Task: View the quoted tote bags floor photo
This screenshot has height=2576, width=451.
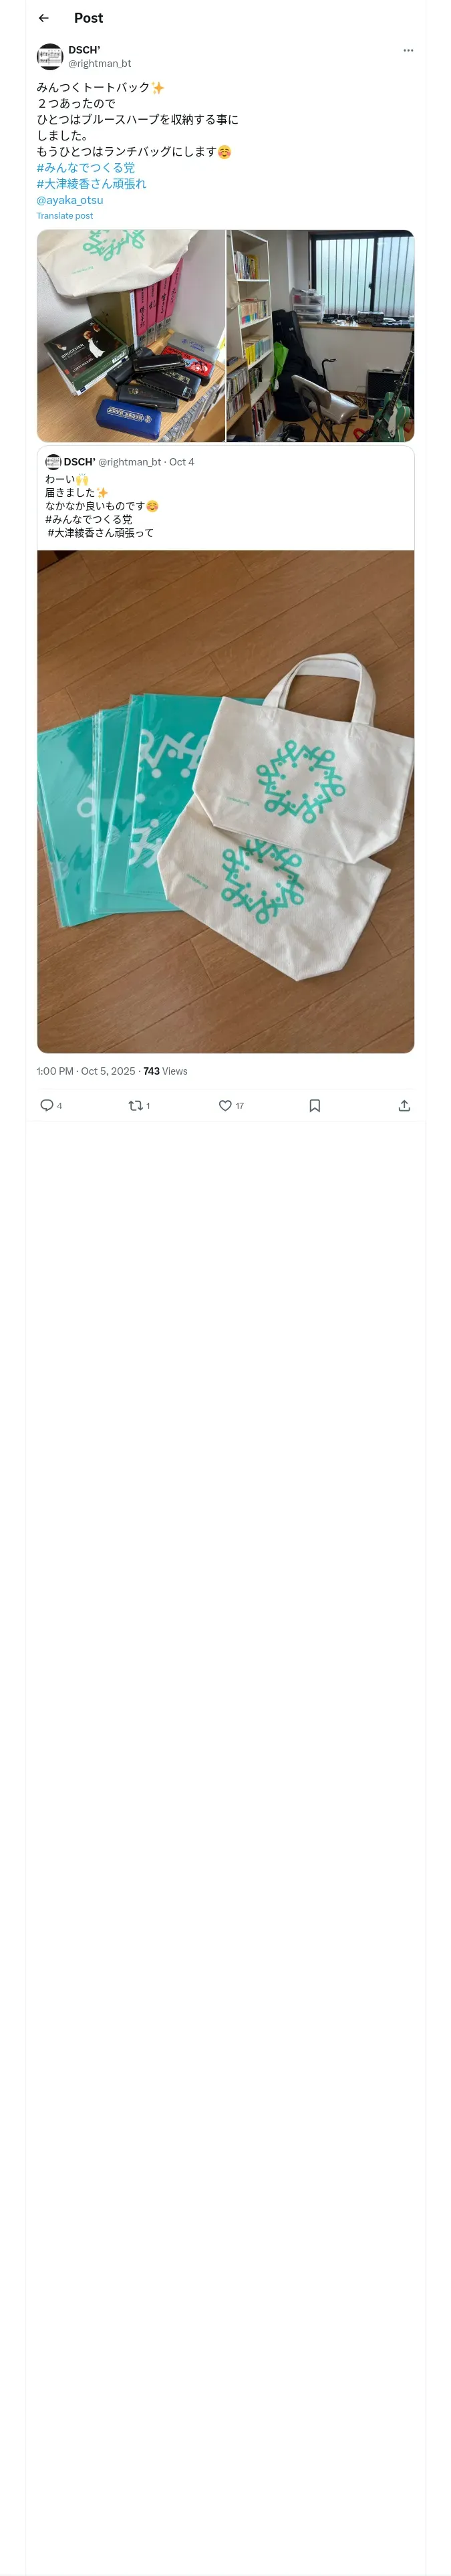Action: click(225, 801)
